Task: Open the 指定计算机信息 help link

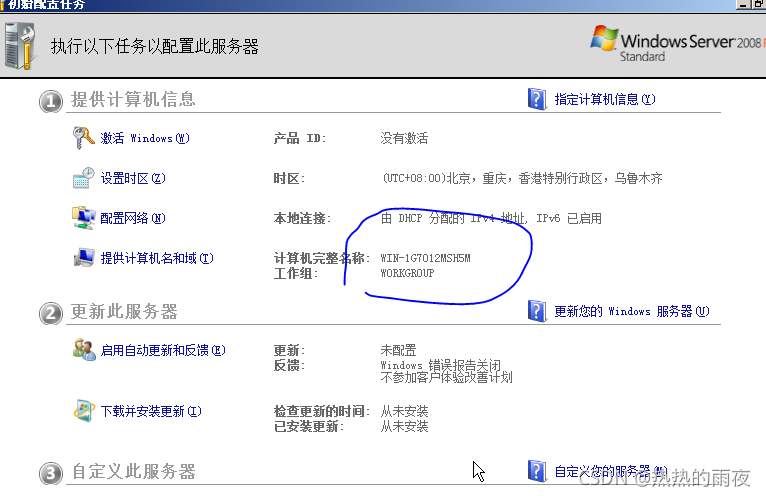Action: tap(605, 100)
